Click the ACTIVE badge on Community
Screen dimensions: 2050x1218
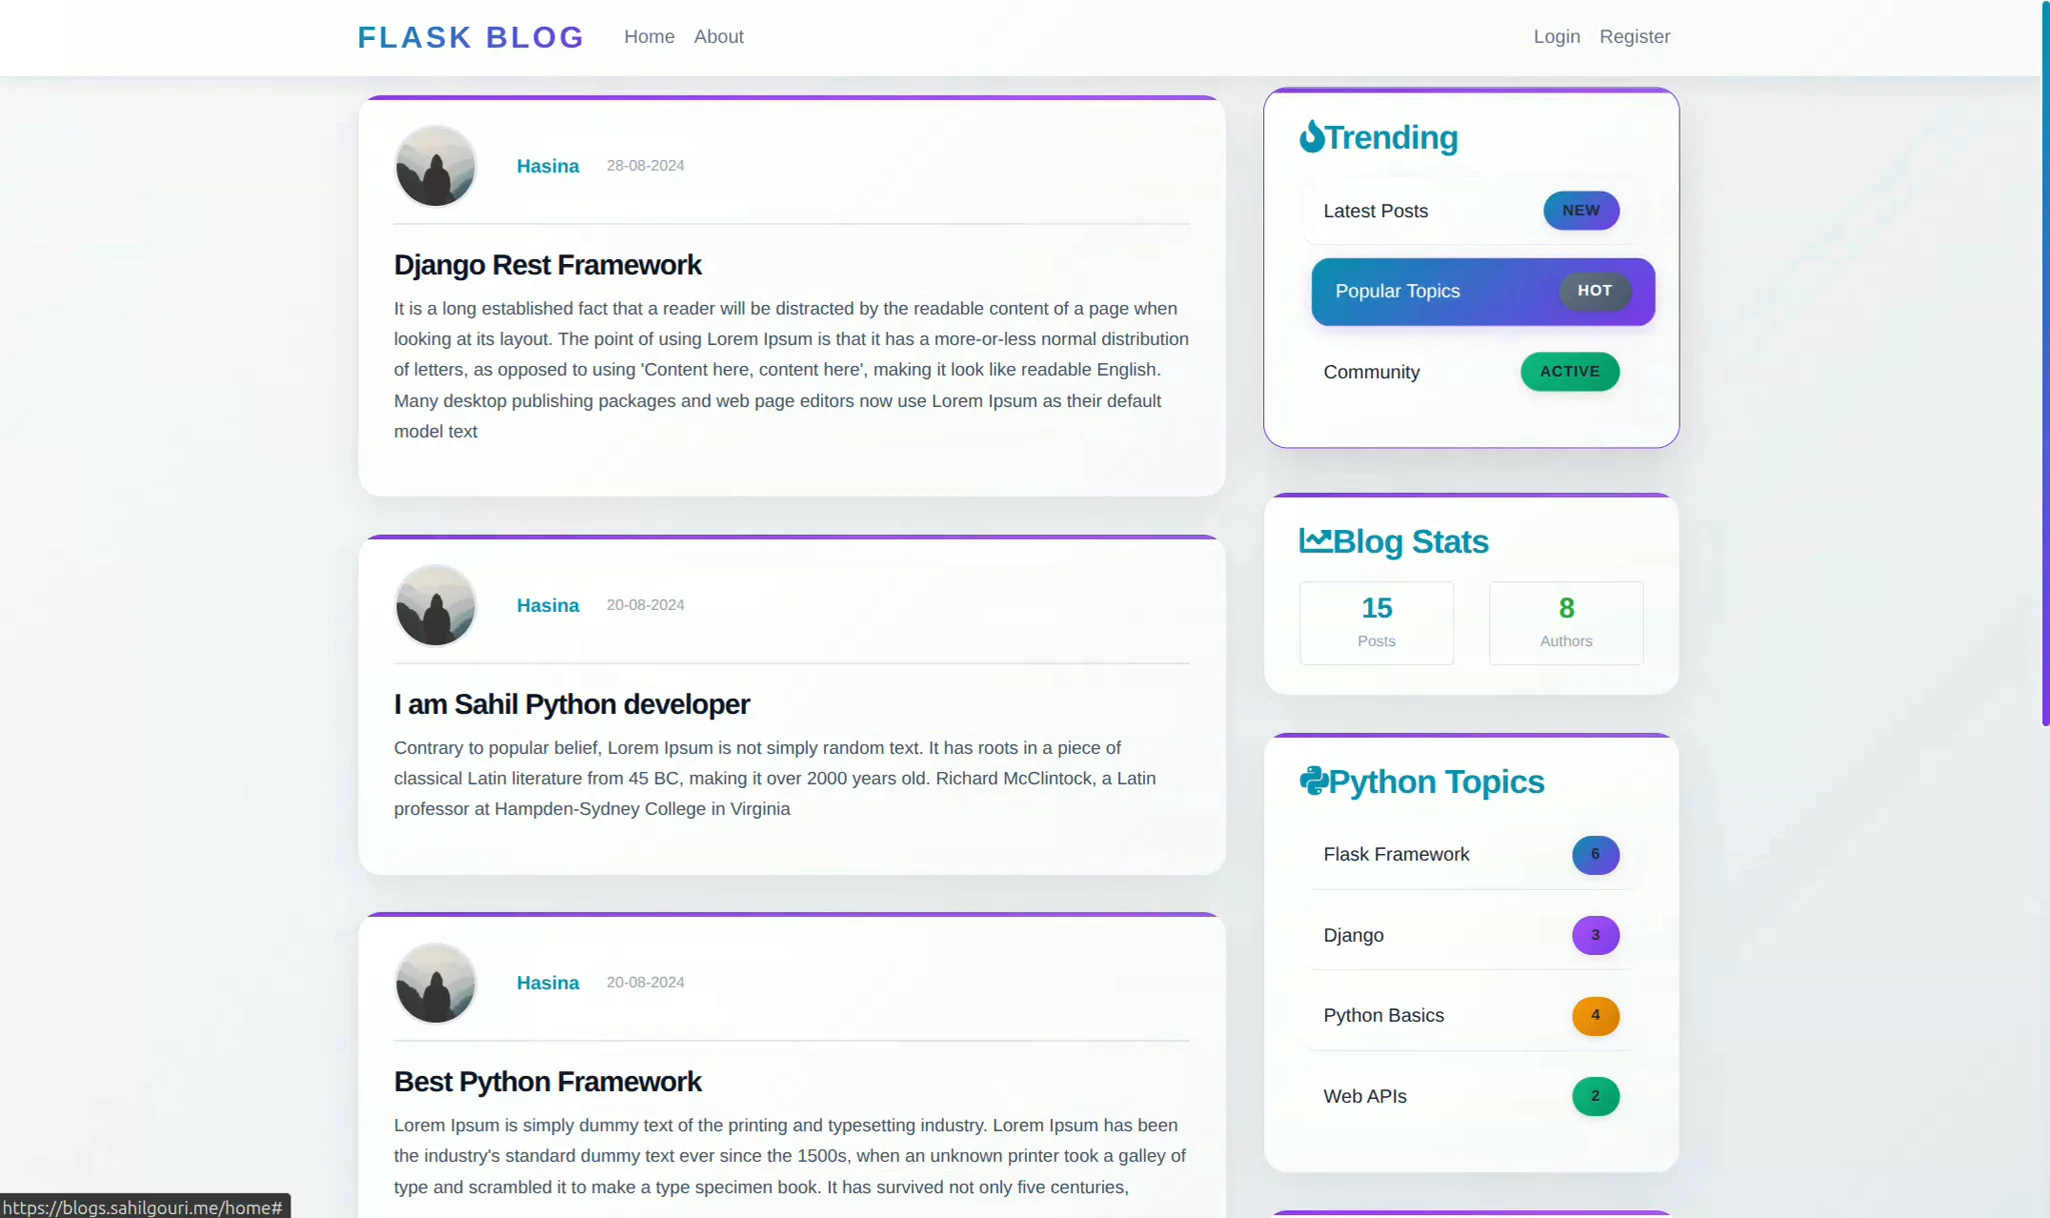click(x=1569, y=372)
